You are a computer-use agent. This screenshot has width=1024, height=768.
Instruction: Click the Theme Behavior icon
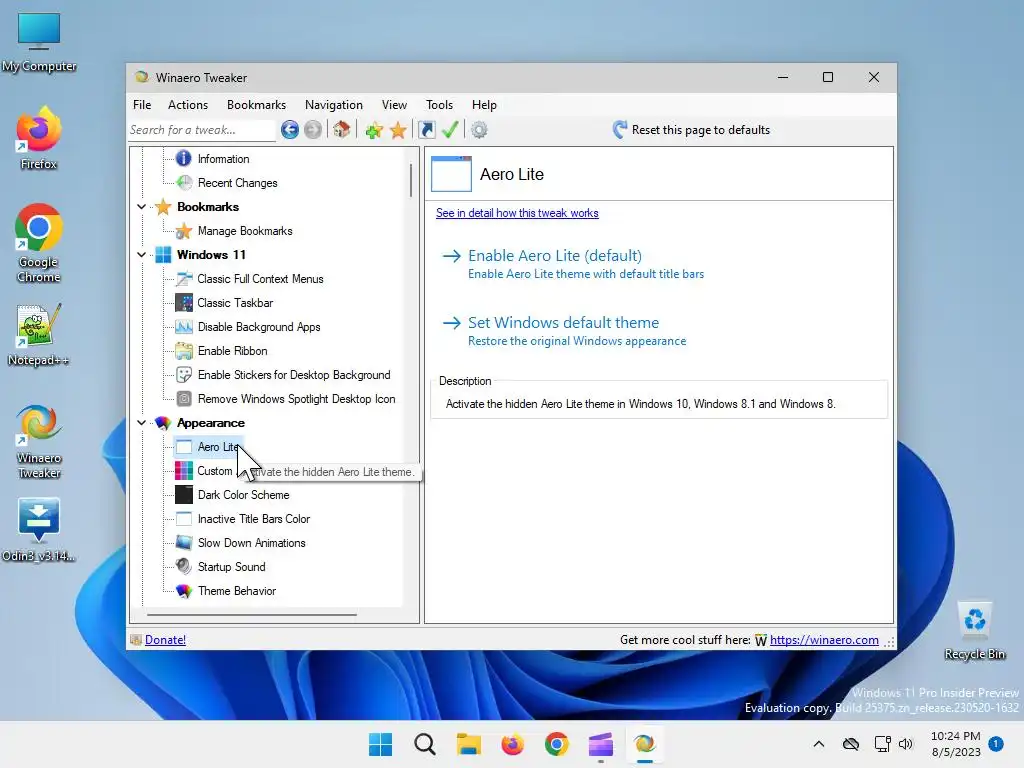[184, 591]
